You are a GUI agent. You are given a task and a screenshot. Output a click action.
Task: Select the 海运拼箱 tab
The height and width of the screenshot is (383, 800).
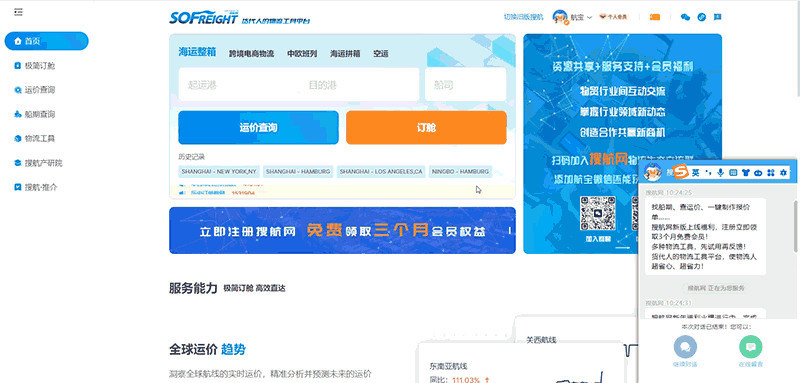(x=345, y=53)
